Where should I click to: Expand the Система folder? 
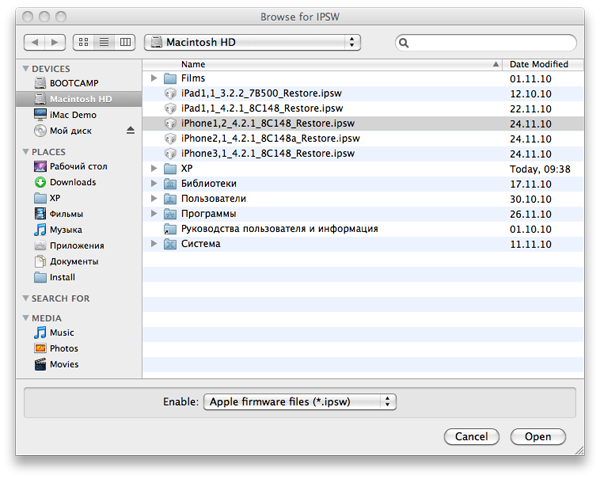tap(154, 243)
